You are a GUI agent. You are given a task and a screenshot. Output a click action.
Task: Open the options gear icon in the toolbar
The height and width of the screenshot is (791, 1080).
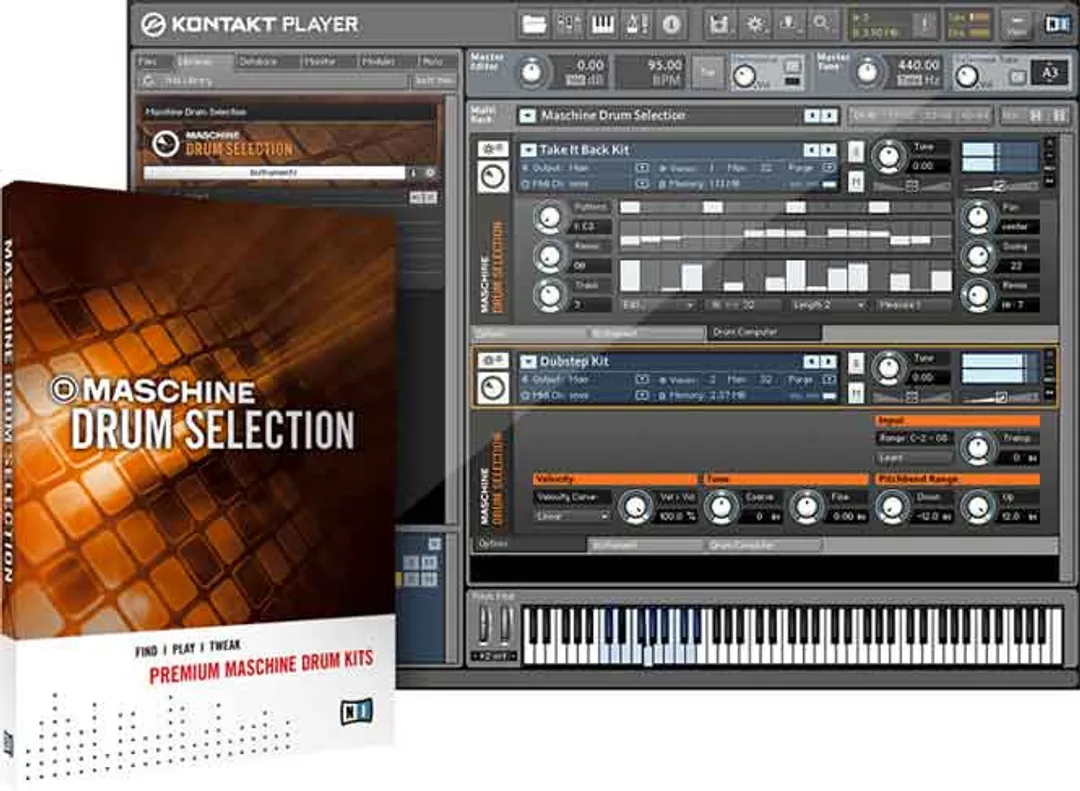757,22
